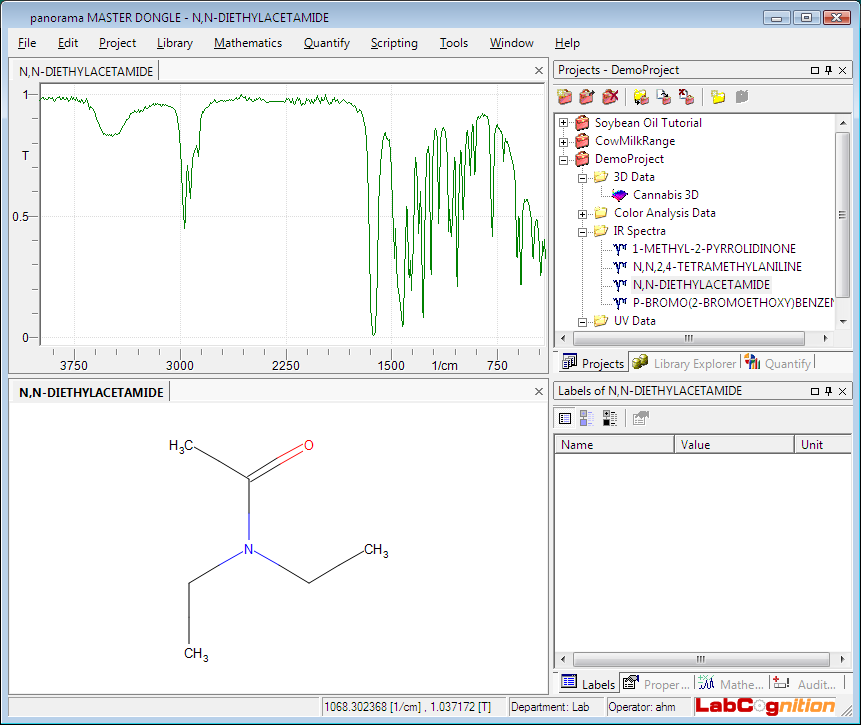Collapse the IR Spectra folder
Screen dimensions: 861x725
tap(583, 231)
